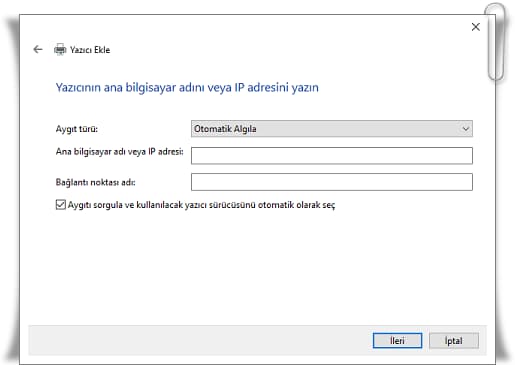Screen dimensions: 515x365
Task: Click the heading Yazıcının ana bilgisayar adını veya IP adresini yazın
Action: [x=187, y=88]
